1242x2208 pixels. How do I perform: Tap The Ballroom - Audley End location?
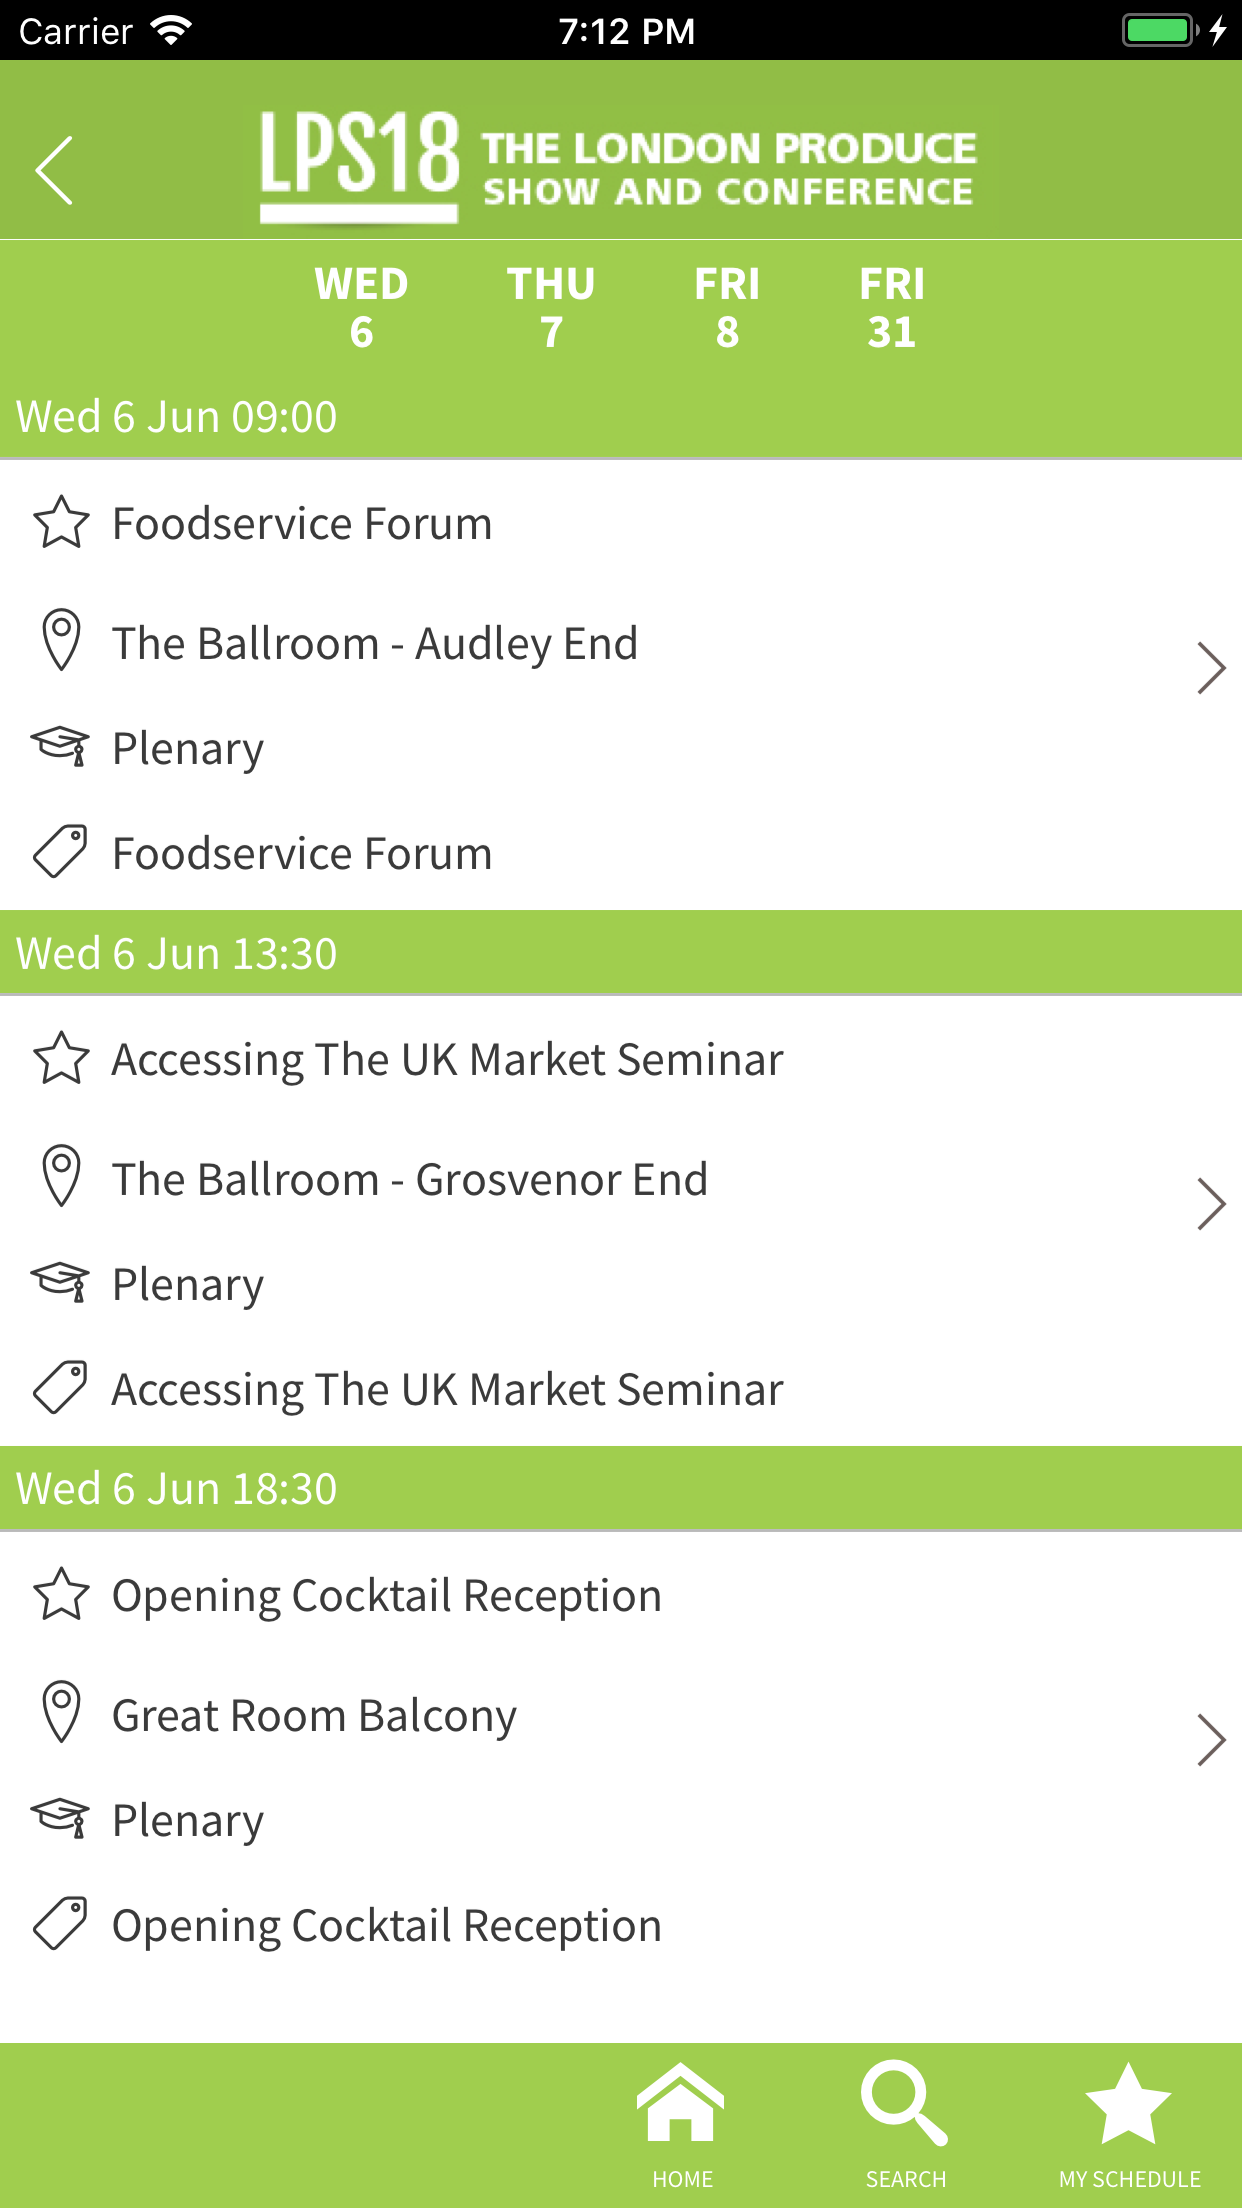pyautogui.click(x=375, y=643)
